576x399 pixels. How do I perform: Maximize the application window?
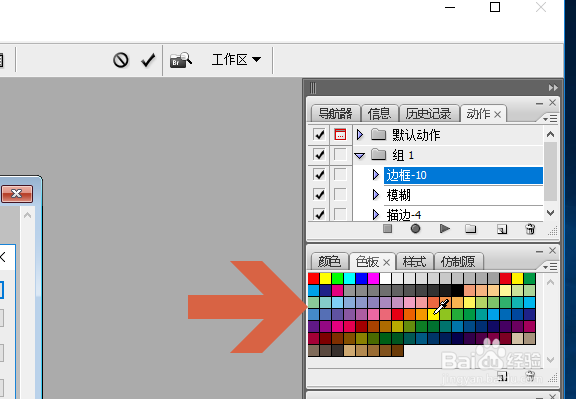click(x=495, y=7)
